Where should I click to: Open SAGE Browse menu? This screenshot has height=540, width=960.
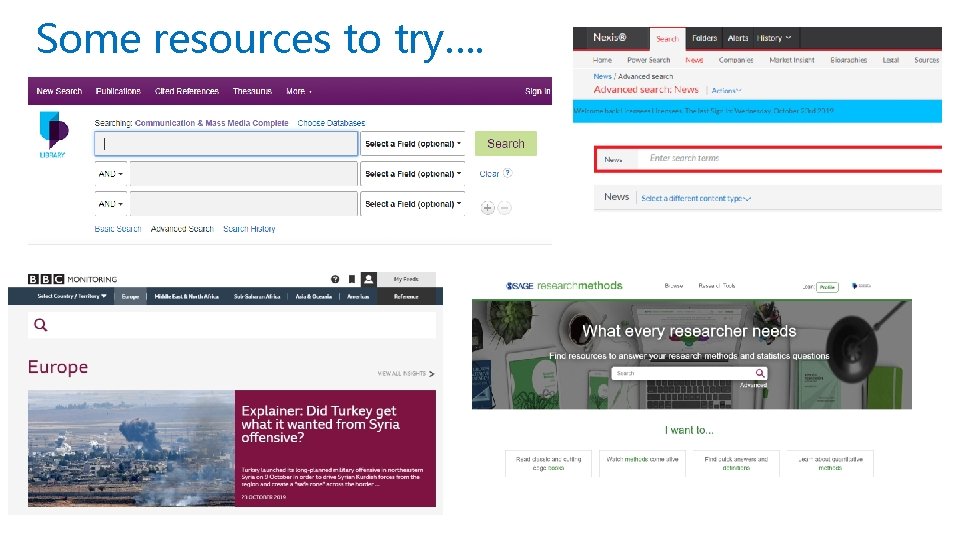tap(673, 286)
